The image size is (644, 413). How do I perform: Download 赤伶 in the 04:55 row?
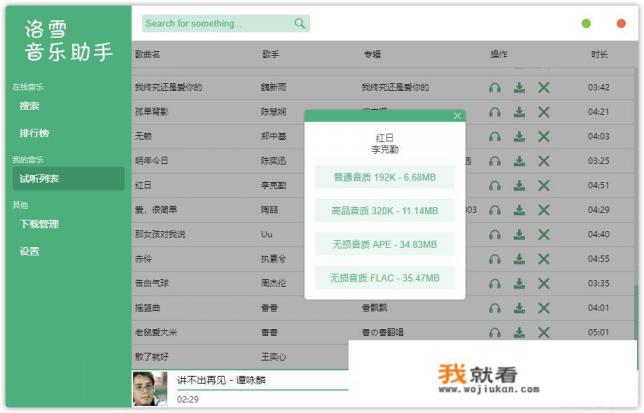519,259
